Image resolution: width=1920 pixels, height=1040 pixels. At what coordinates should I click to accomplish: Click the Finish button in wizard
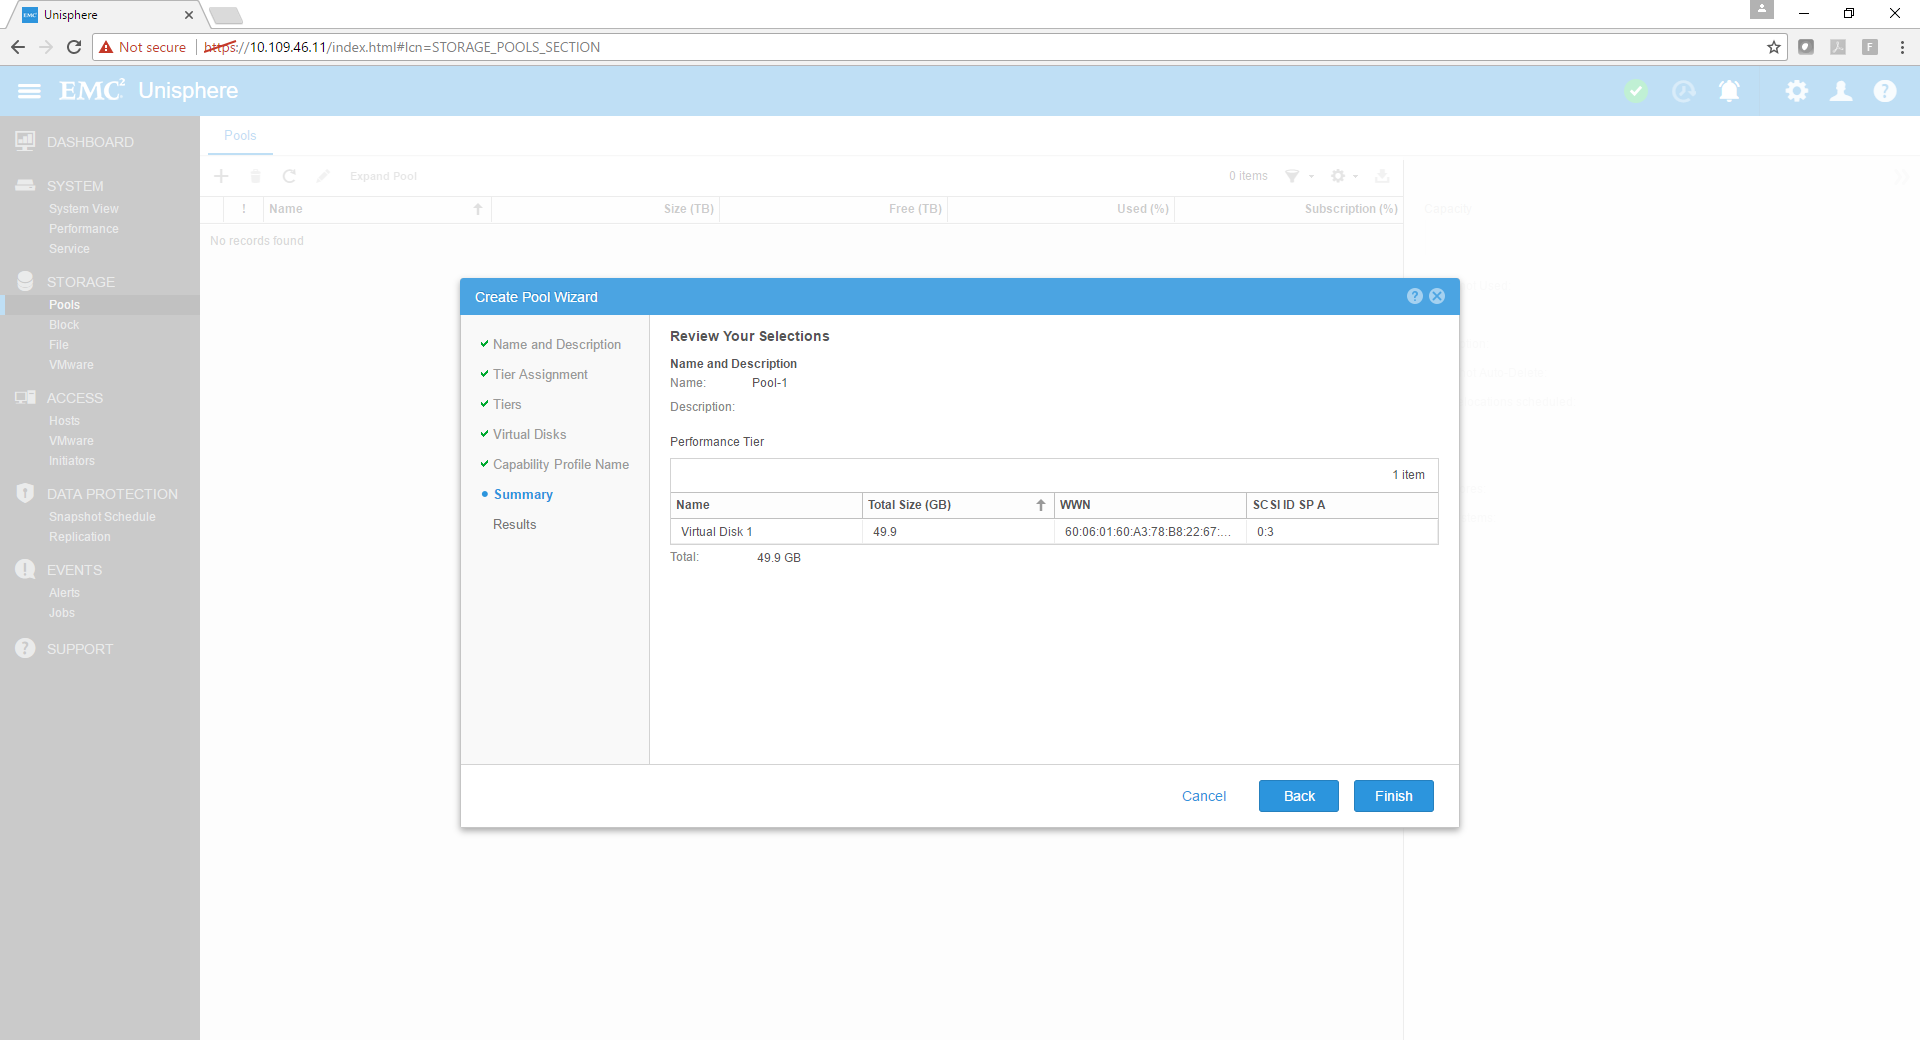[1393, 796]
